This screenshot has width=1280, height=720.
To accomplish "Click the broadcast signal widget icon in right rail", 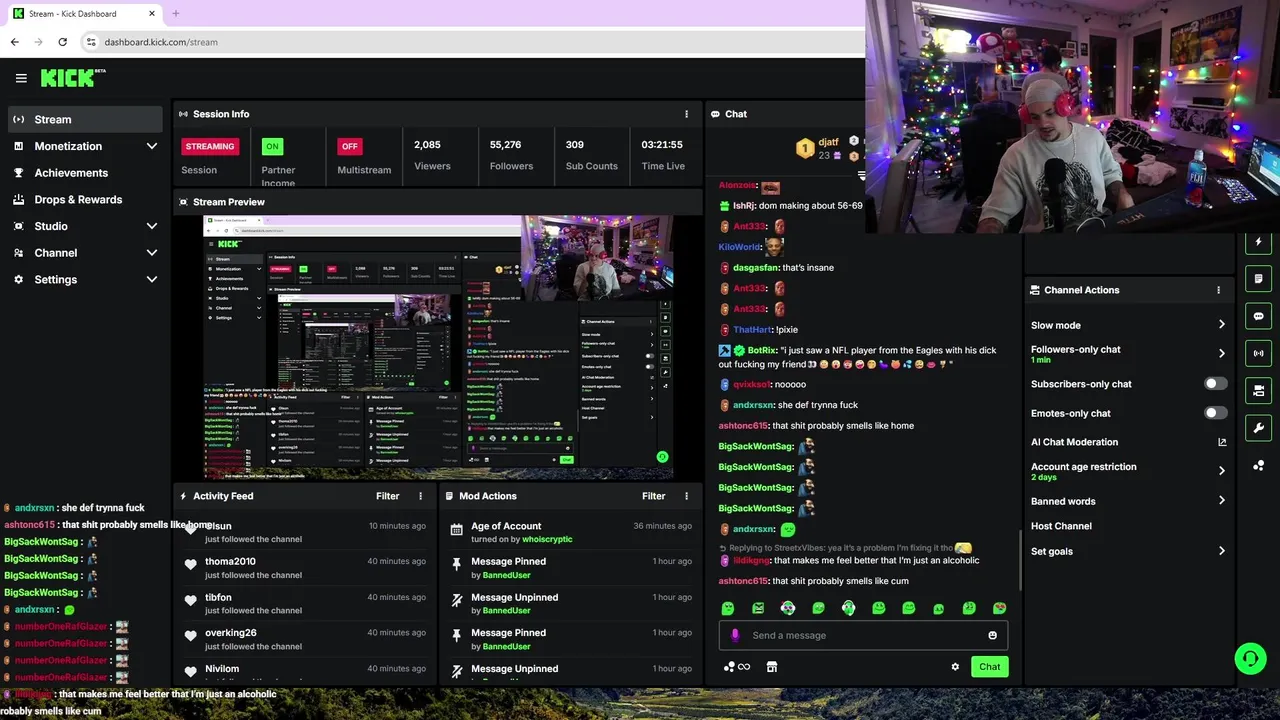I will coord(1259,353).
